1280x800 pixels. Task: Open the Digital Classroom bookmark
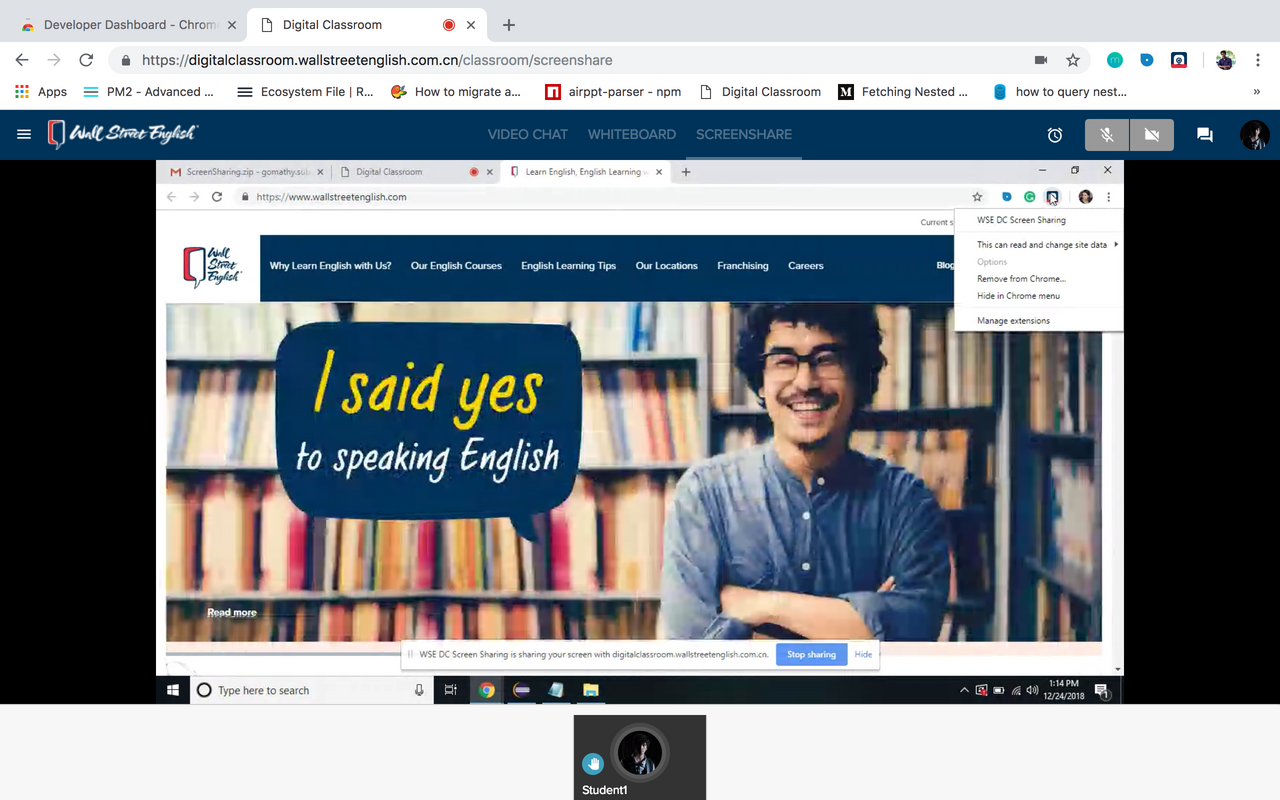pos(759,91)
